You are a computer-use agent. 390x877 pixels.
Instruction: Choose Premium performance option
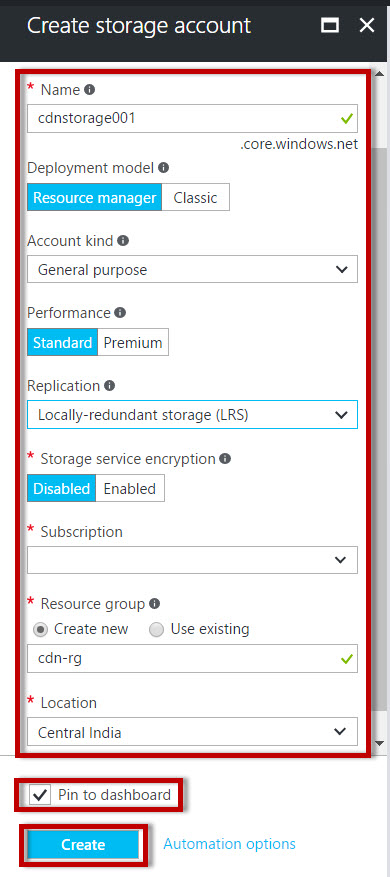tap(133, 342)
